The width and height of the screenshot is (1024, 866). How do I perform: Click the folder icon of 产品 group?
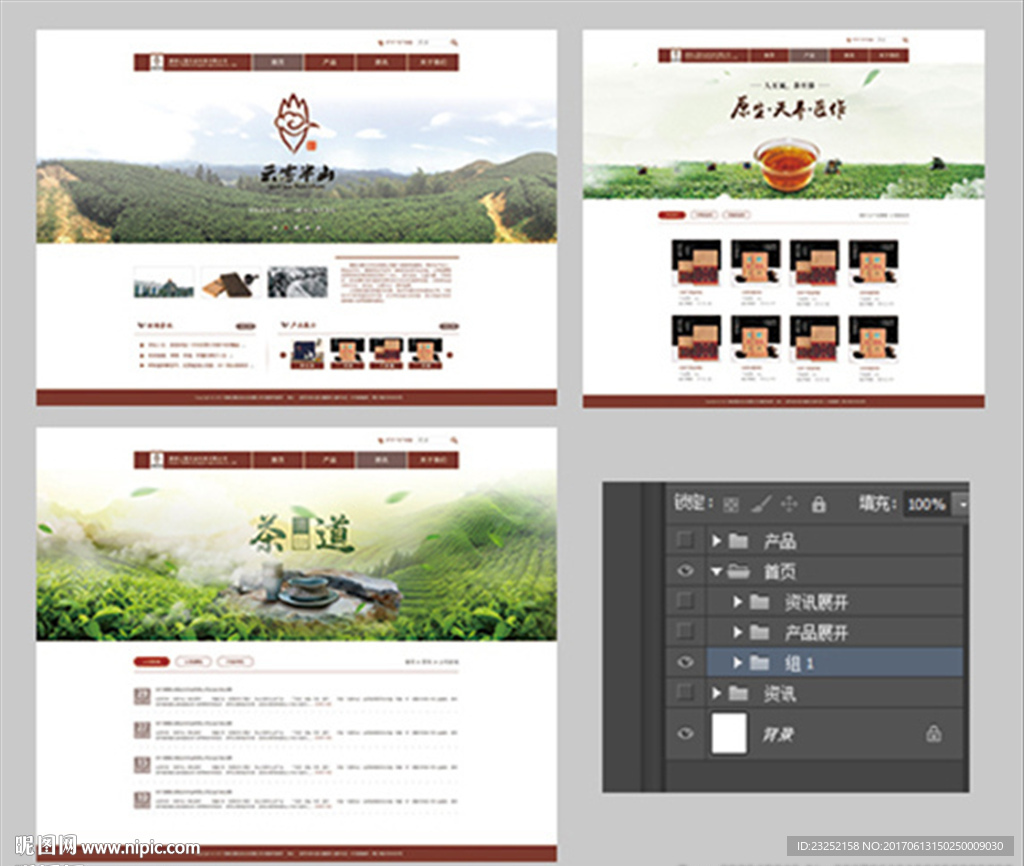click(x=739, y=541)
